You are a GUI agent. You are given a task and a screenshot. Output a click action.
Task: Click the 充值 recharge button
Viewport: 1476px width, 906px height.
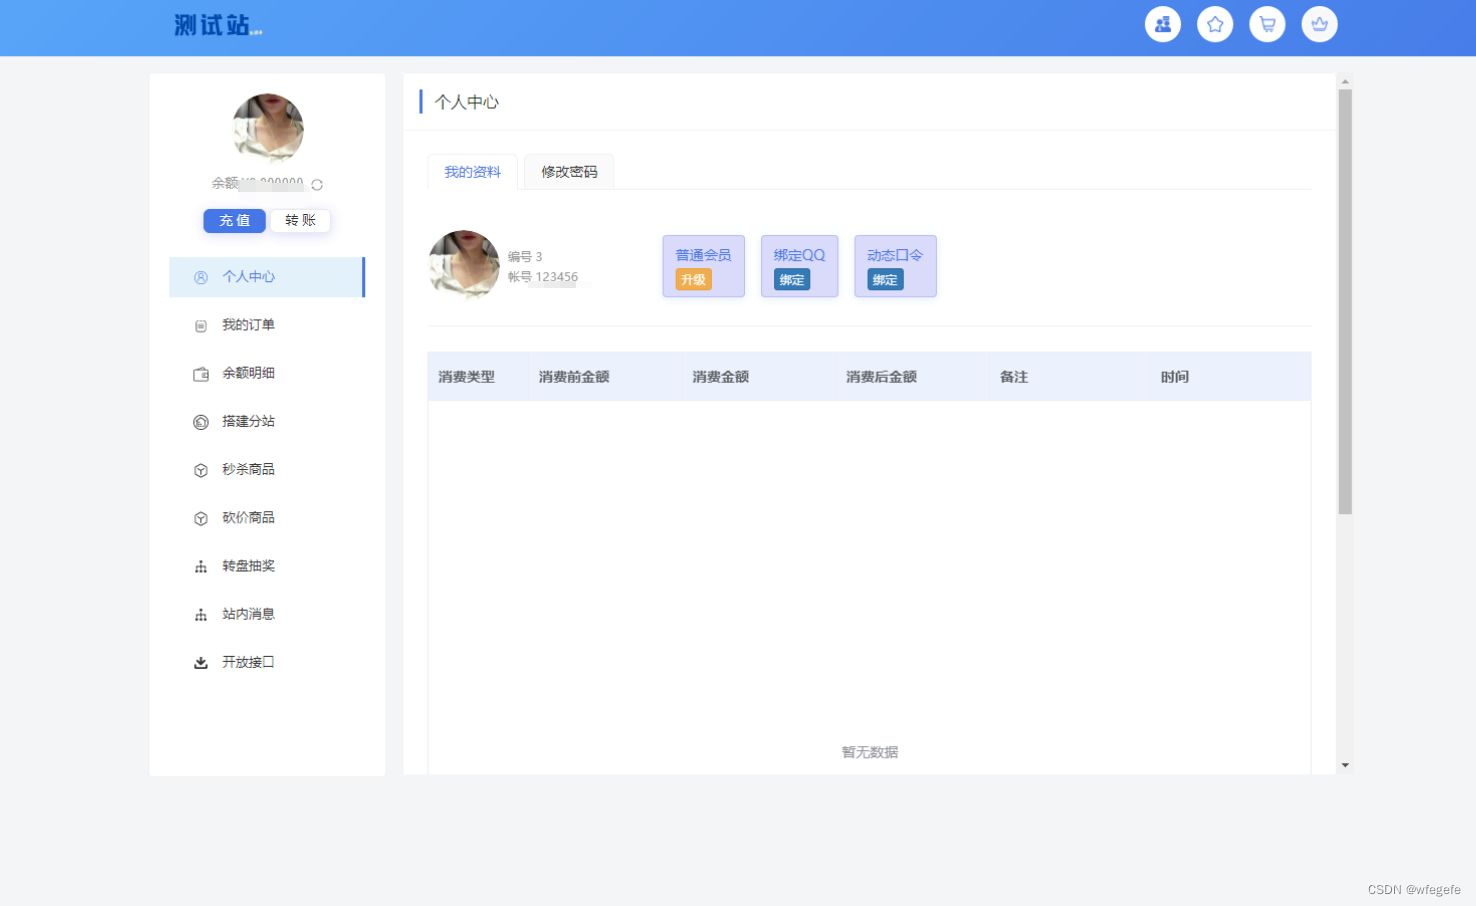tap(233, 220)
